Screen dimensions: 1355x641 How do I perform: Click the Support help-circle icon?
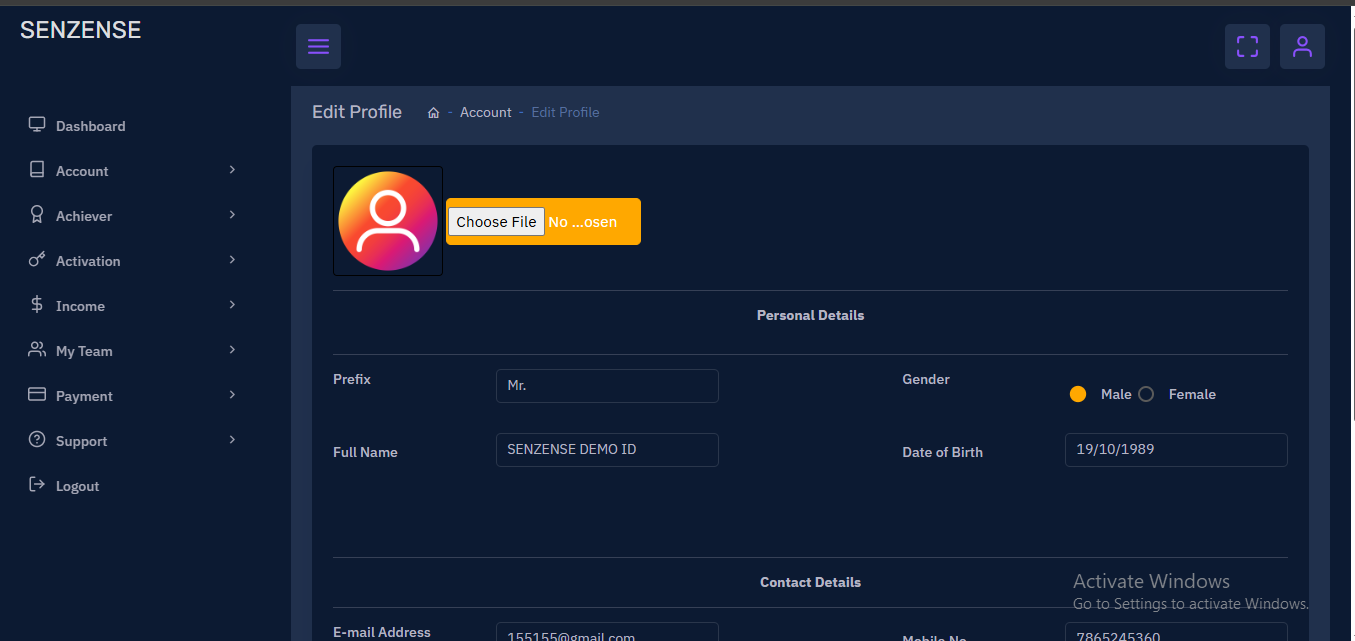[x=37, y=440]
